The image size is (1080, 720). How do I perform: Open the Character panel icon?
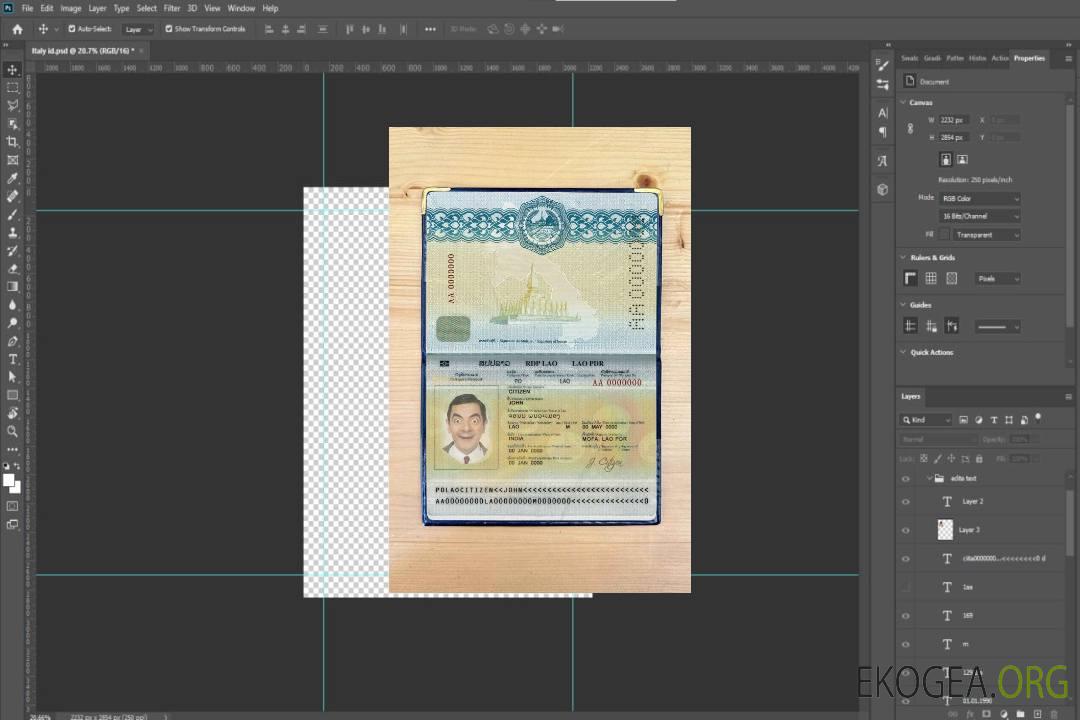(882, 113)
